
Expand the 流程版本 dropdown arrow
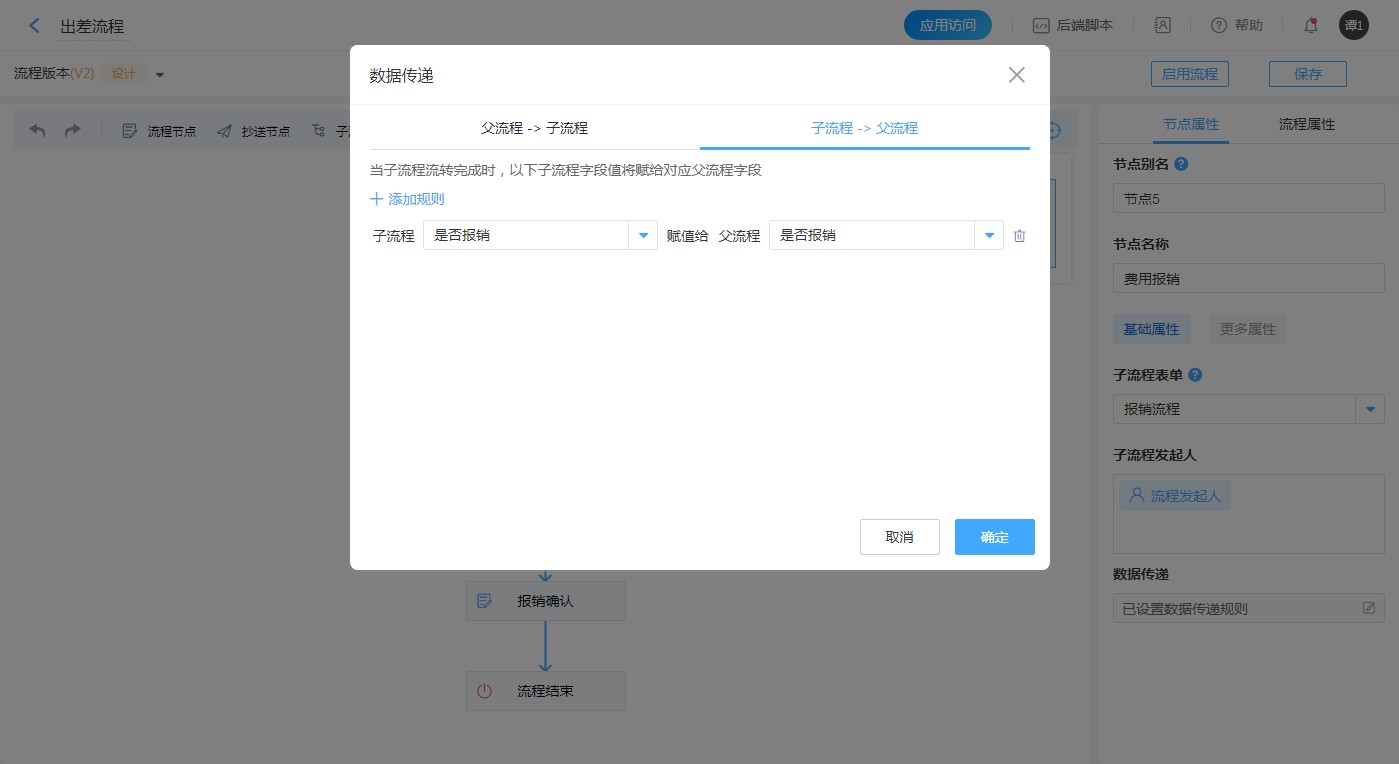click(160, 75)
